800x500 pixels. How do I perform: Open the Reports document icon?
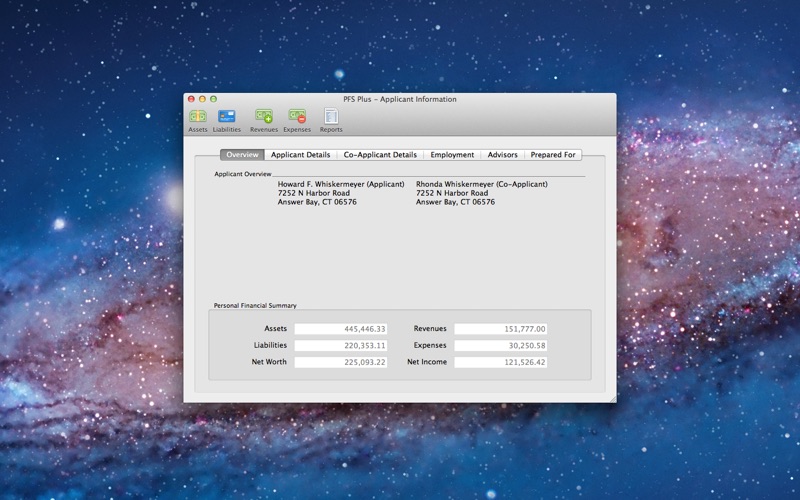[x=331, y=117]
